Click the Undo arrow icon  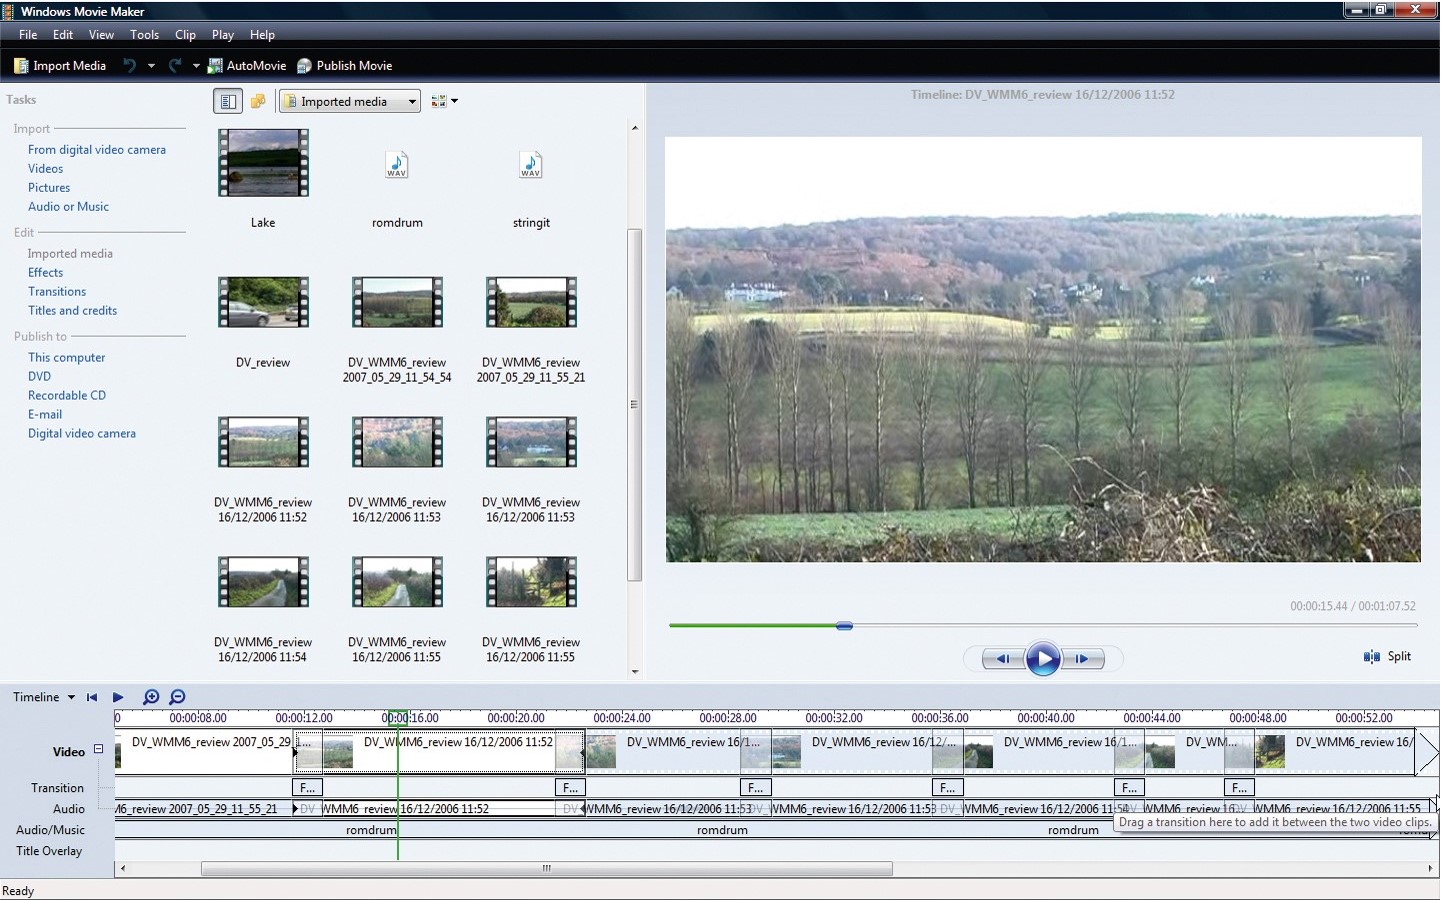tap(129, 66)
